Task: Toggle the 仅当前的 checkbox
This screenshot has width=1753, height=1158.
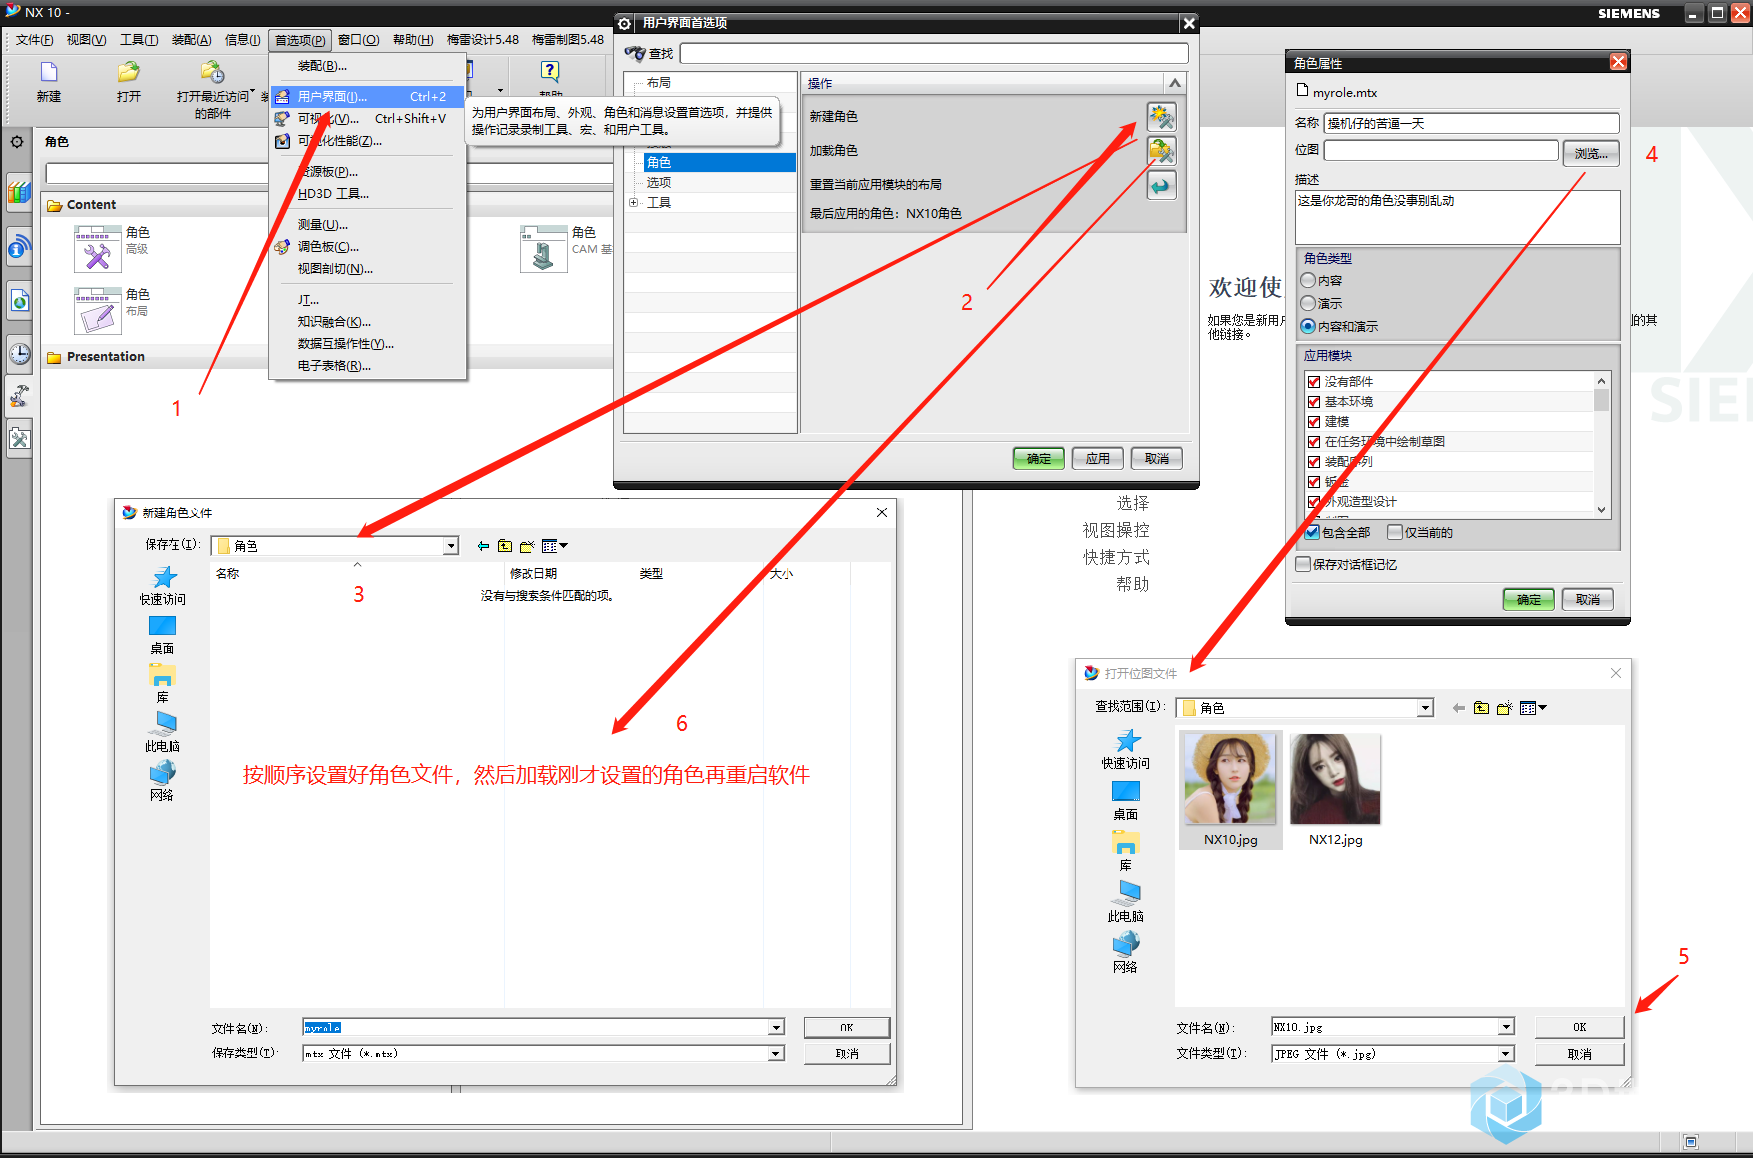Action: [1395, 532]
